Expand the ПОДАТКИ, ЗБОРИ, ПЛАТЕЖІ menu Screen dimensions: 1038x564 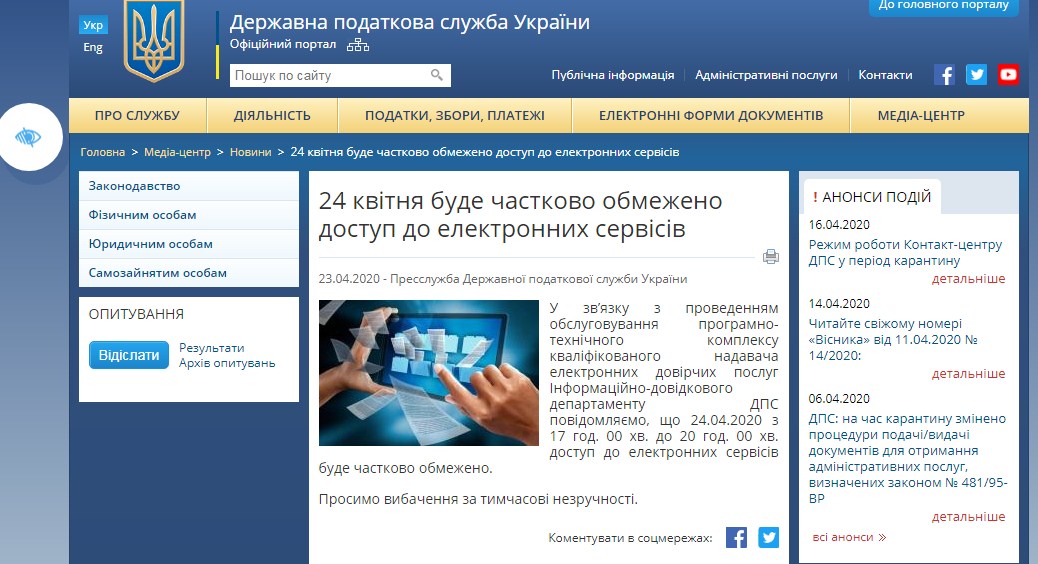pyautogui.click(x=454, y=116)
